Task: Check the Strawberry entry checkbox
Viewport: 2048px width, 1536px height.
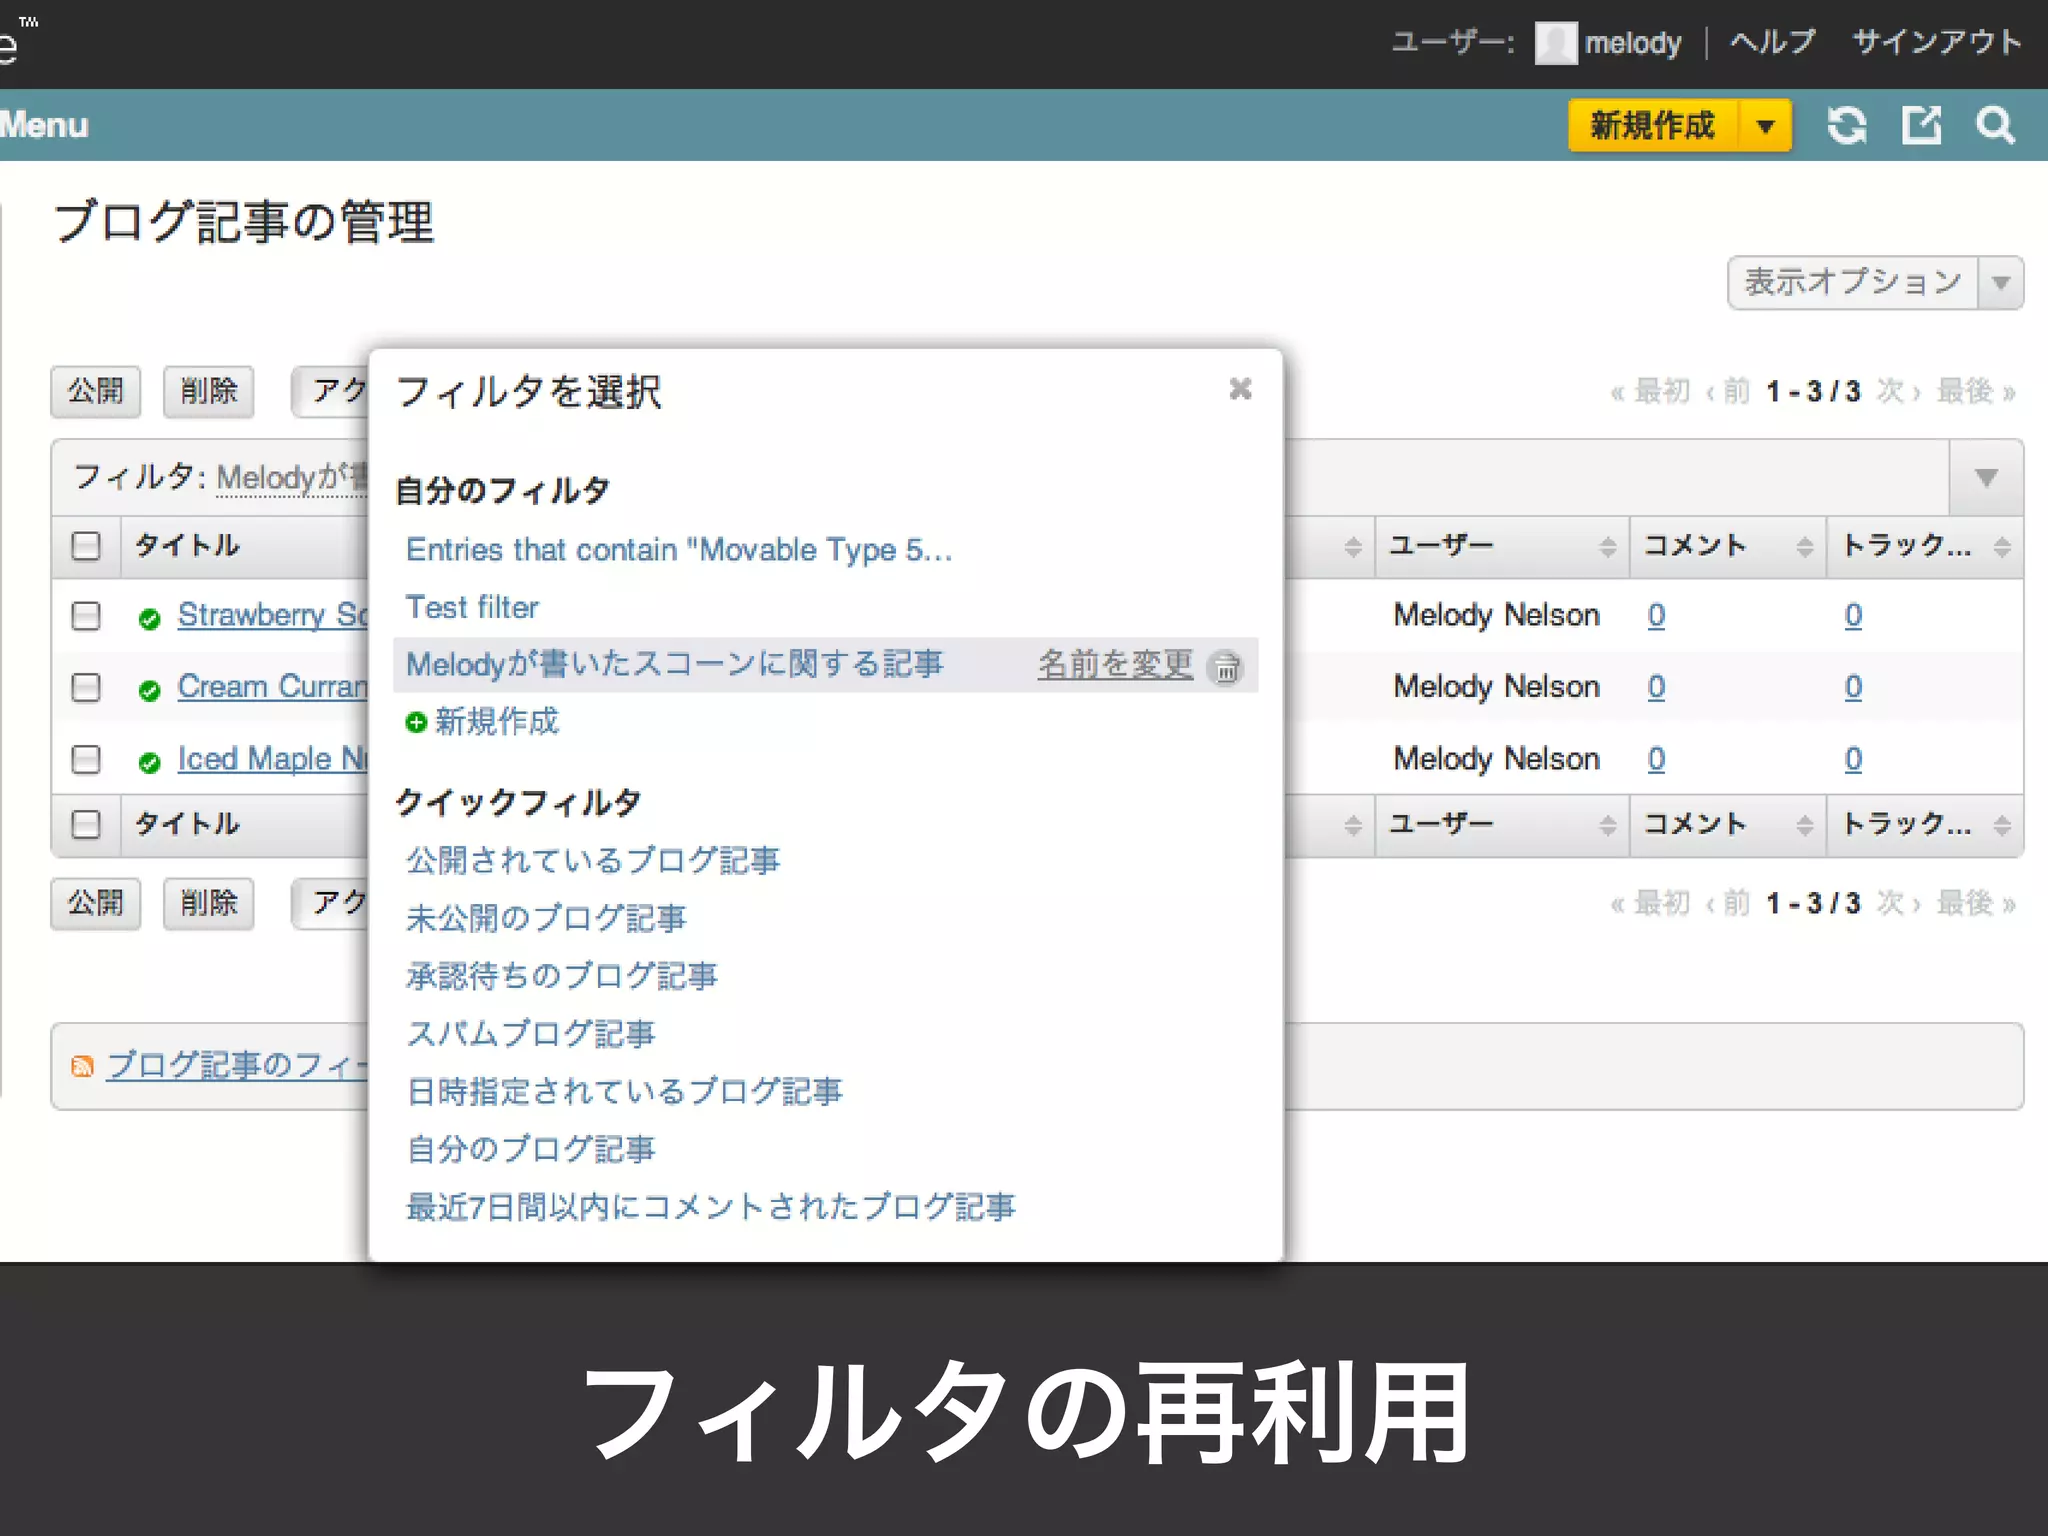Action: [x=86, y=616]
